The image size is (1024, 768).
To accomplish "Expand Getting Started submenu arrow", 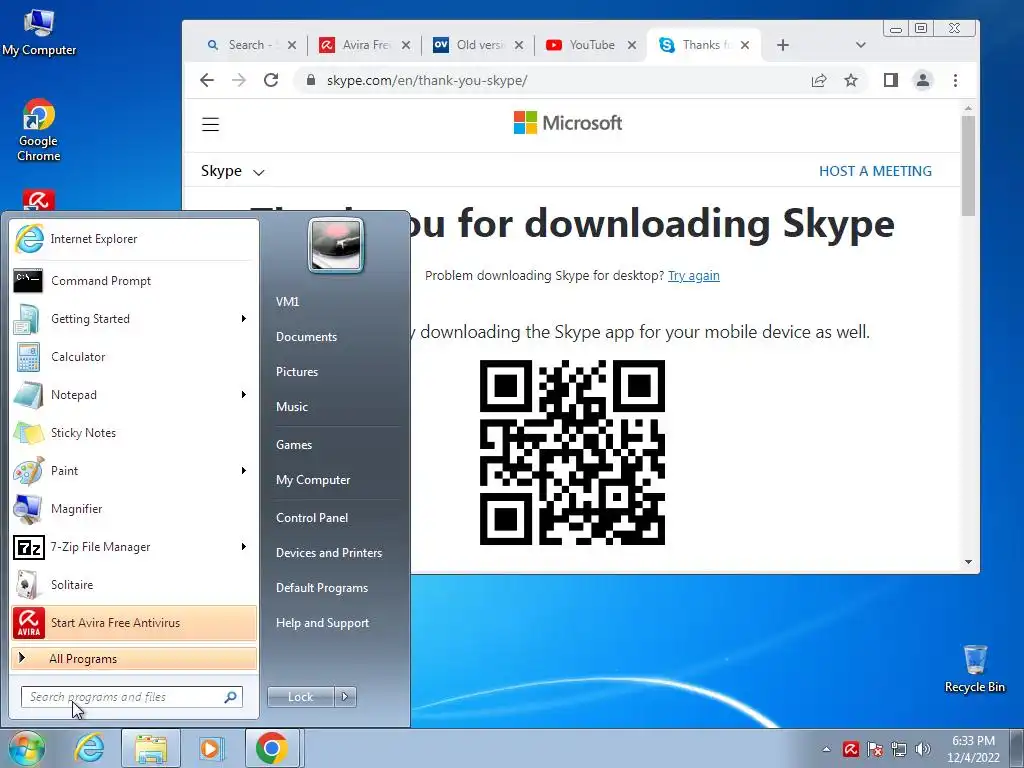I will (x=244, y=319).
